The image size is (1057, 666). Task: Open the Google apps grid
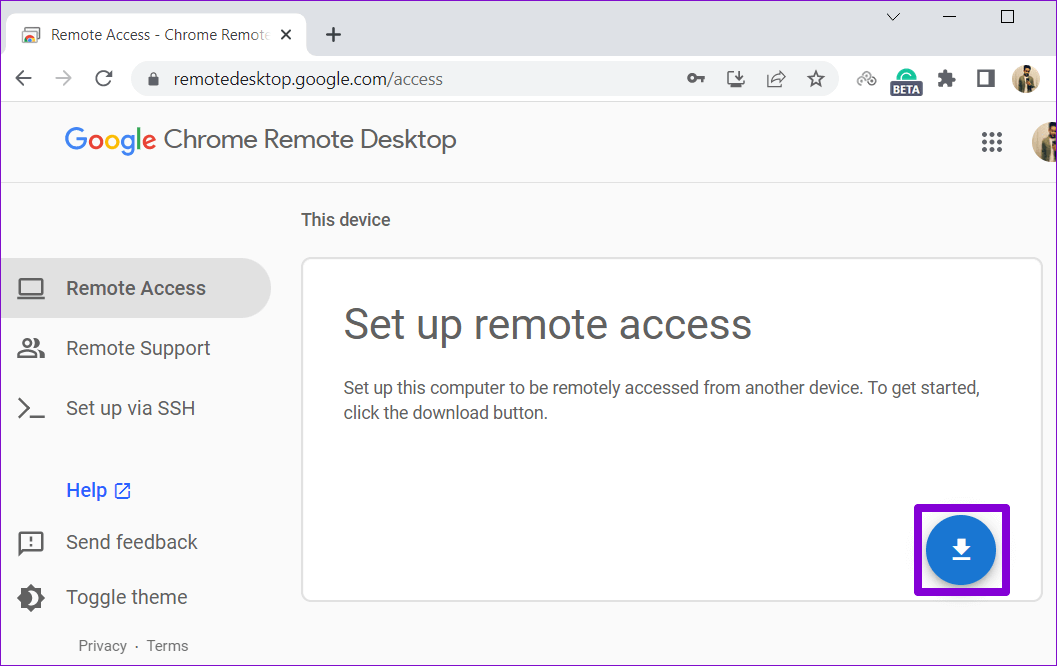pyautogui.click(x=991, y=142)
